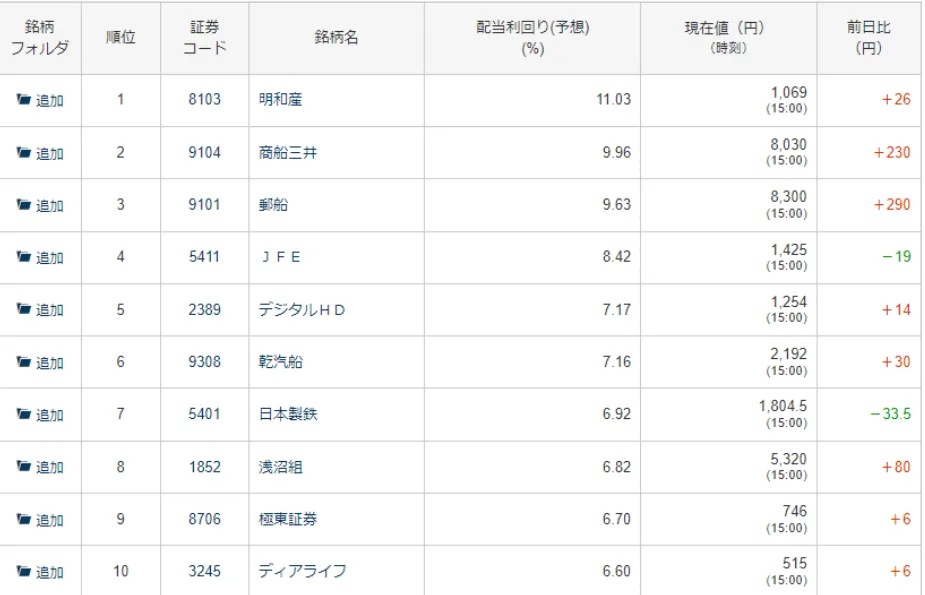Image resolution: width=925 pixels, height=595 pixels.
Task: Select dividend yield value 8.42
Action: click(616, 257)
